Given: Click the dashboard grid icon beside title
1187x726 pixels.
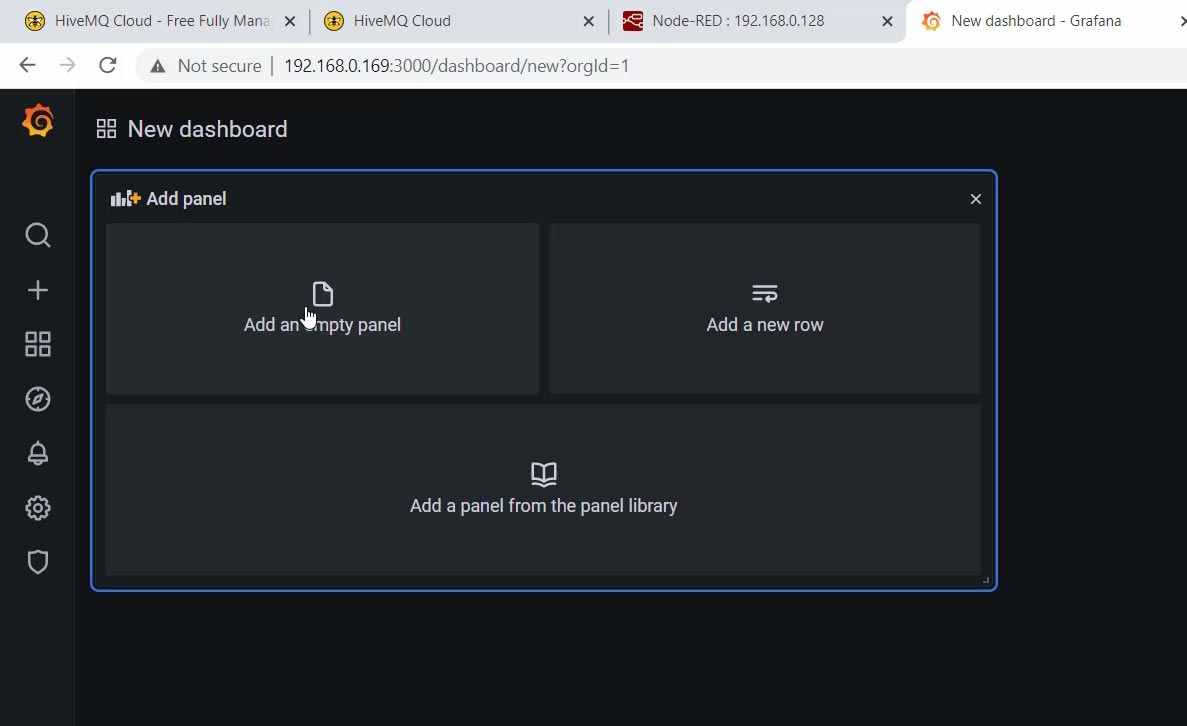Looking at the screenshot, I should click(x=107, y=129).
